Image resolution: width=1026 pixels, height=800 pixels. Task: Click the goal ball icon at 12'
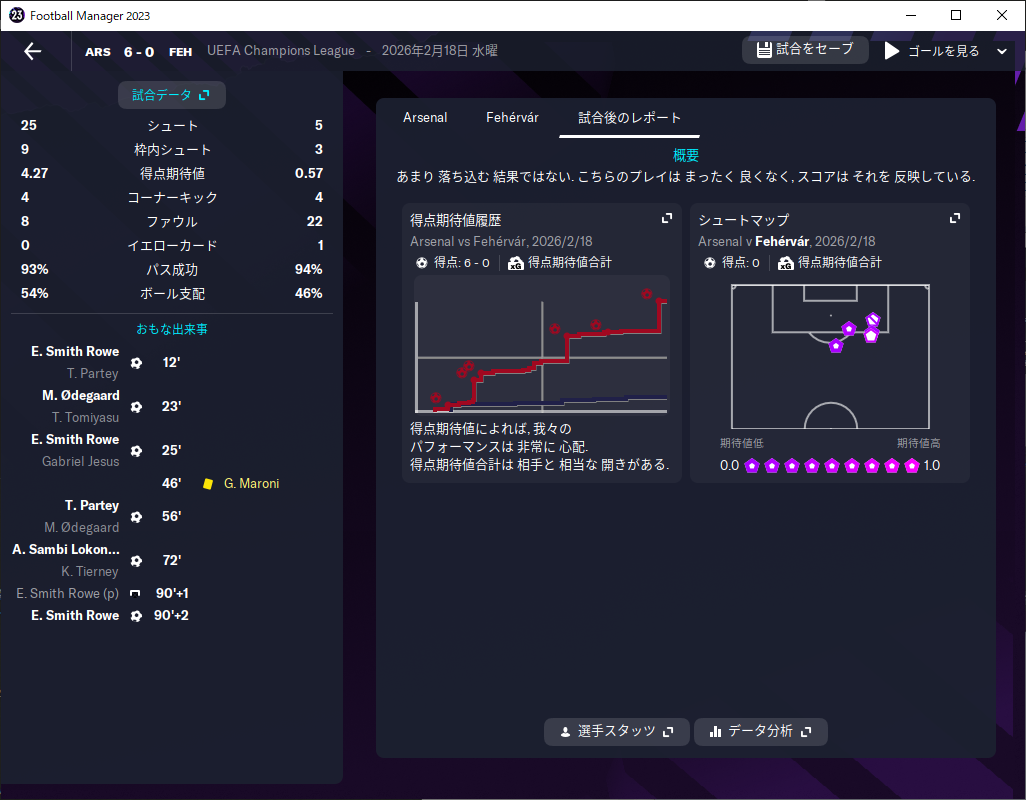[136, 362]
